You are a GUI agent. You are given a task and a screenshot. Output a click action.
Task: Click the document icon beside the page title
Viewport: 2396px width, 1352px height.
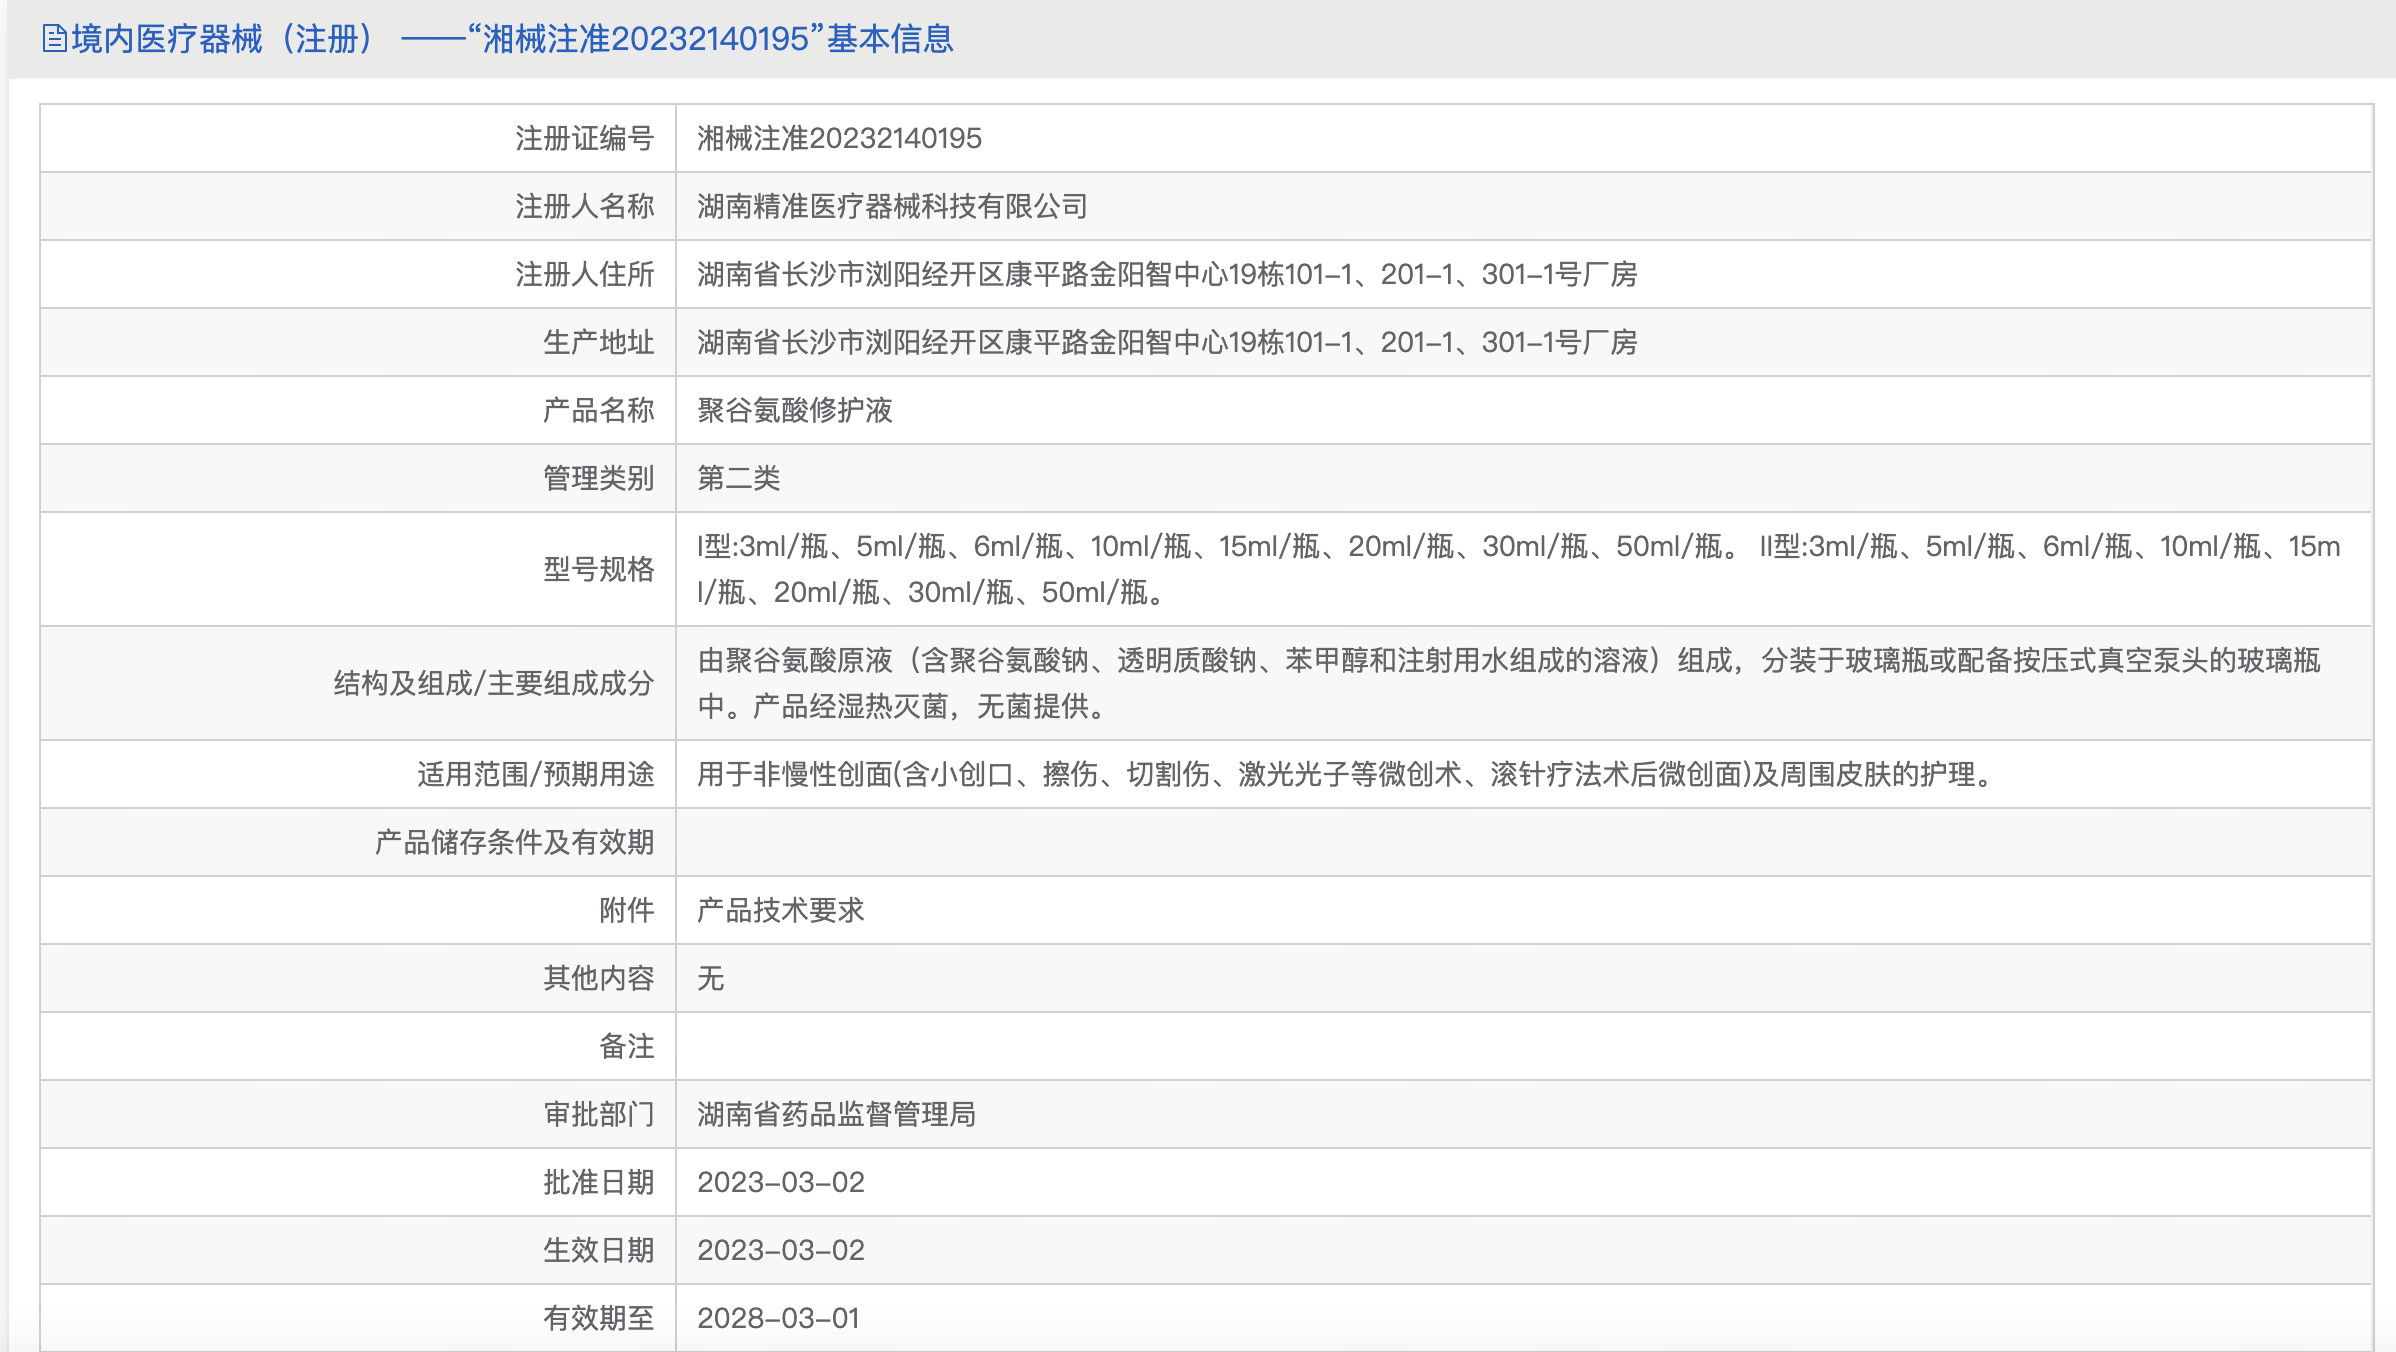[x=54, y=39]
